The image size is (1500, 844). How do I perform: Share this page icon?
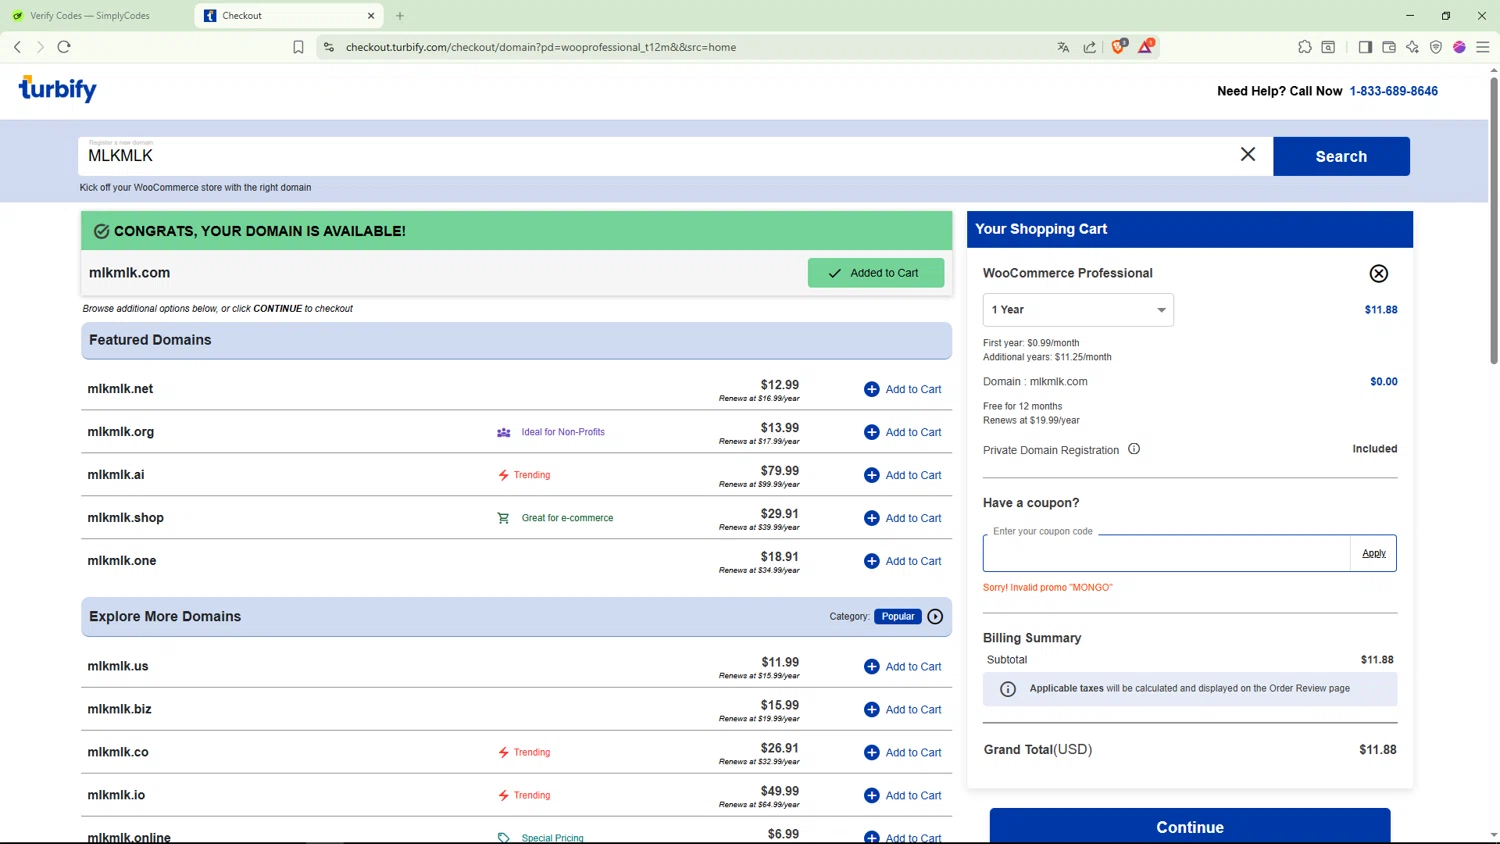click(x=1090, y=47)
